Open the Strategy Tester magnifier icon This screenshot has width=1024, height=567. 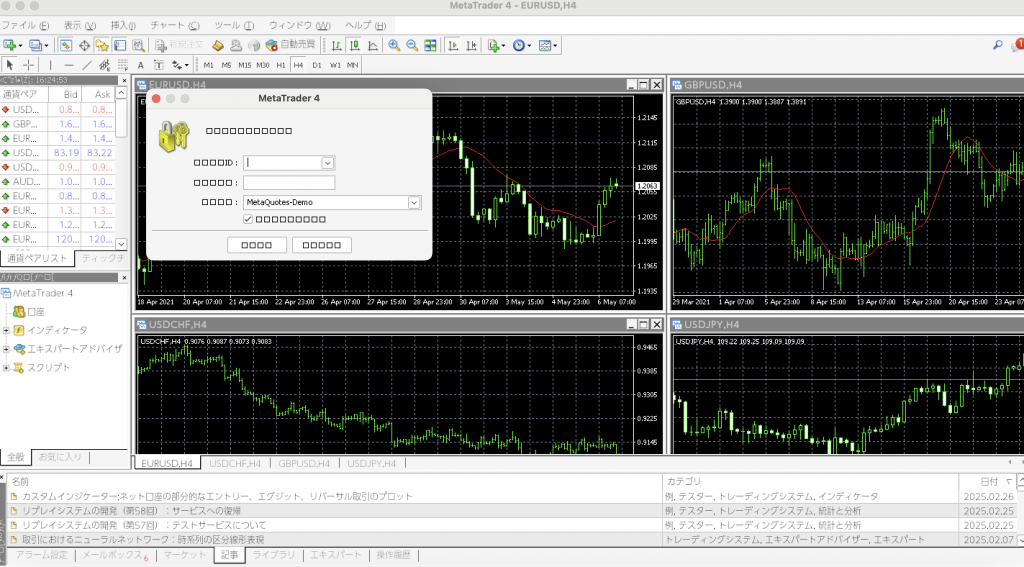138,45
